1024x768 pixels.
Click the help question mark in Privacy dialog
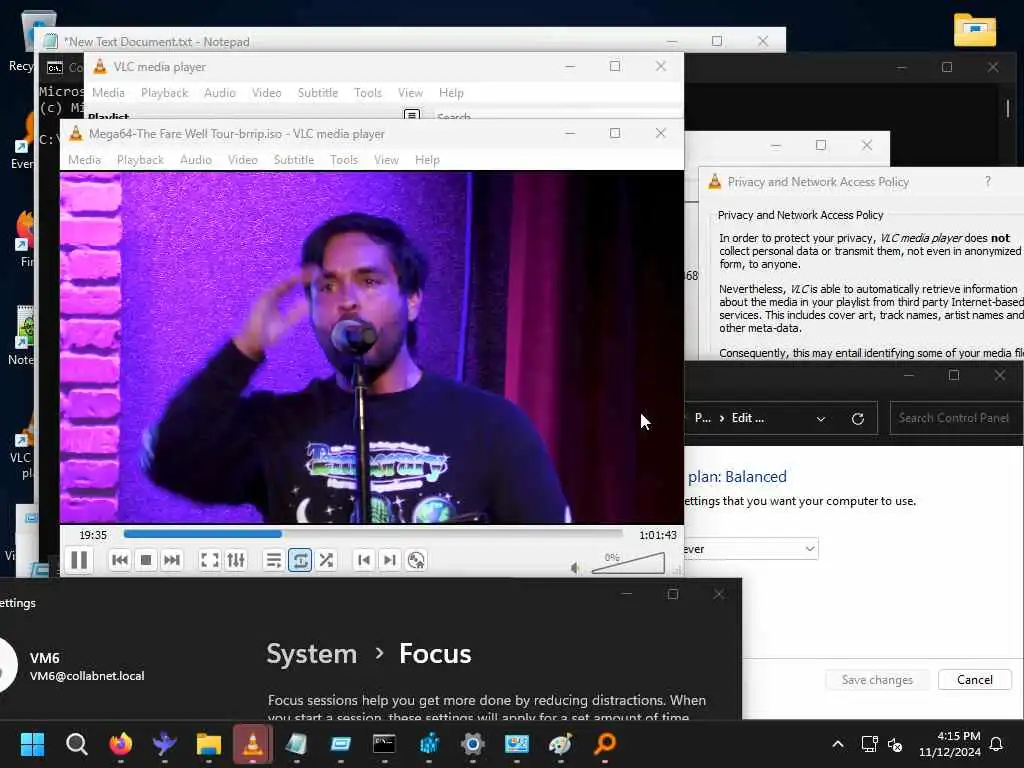point(987,182)
